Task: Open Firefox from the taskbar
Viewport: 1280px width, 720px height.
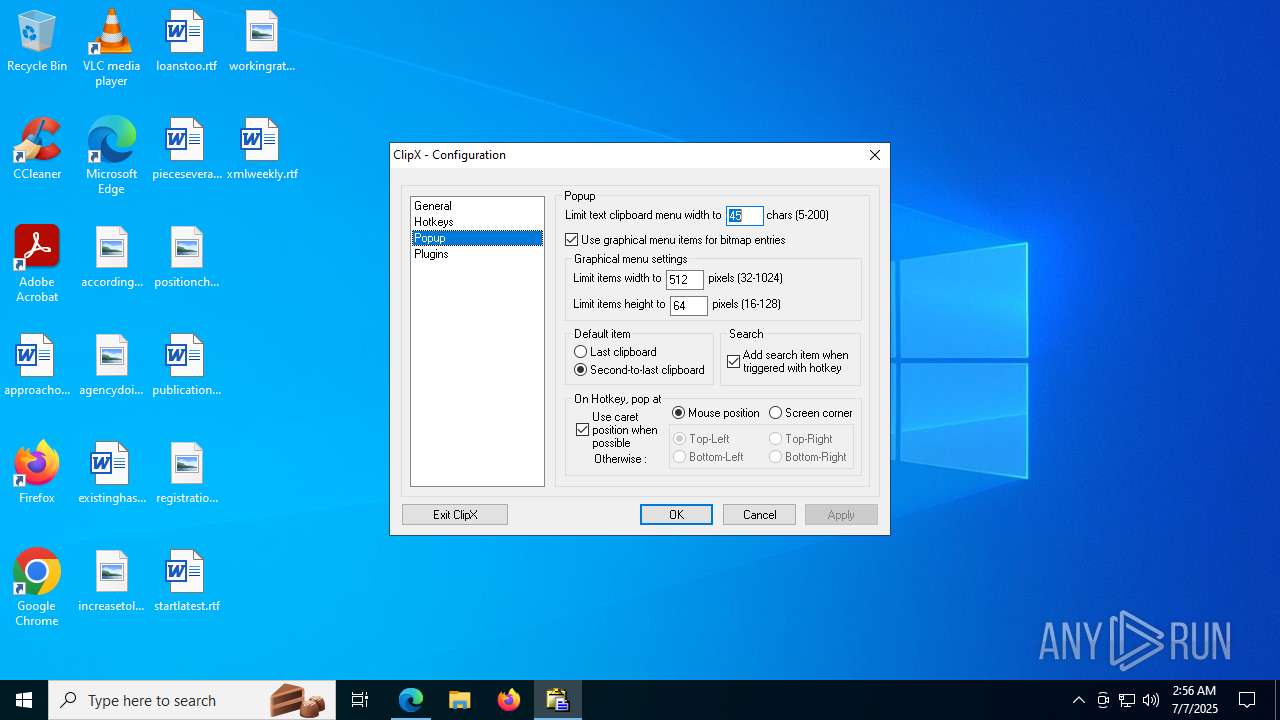Action: click(508, 700)
